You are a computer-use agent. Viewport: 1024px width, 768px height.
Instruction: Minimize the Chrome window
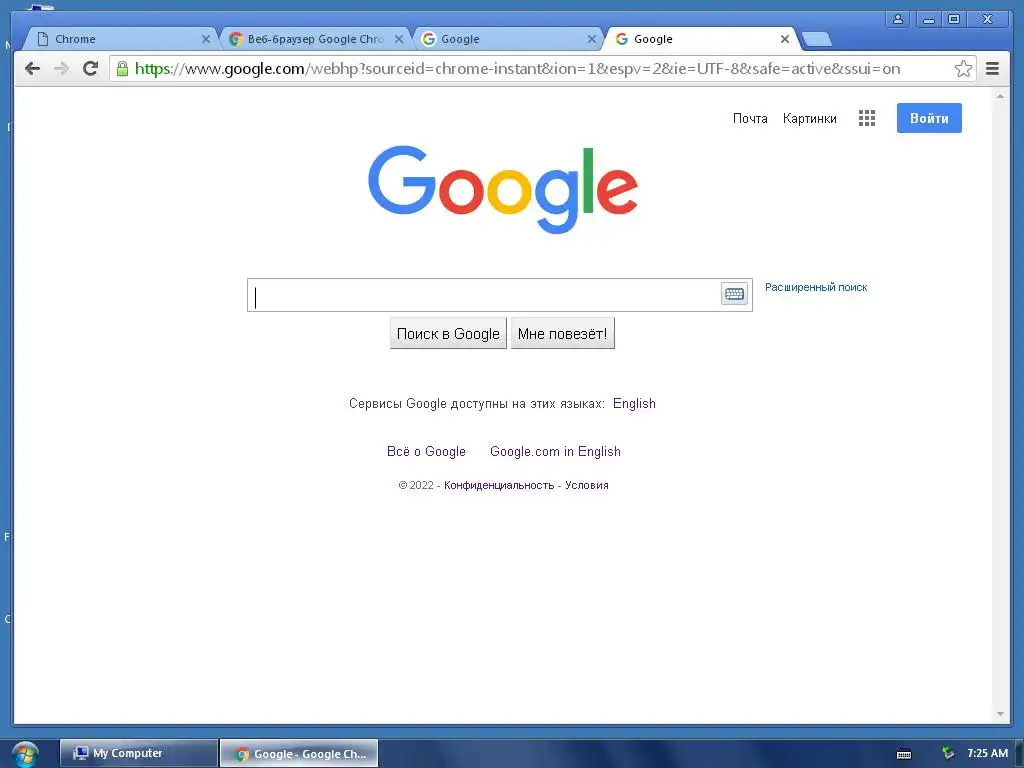[928, 19]
